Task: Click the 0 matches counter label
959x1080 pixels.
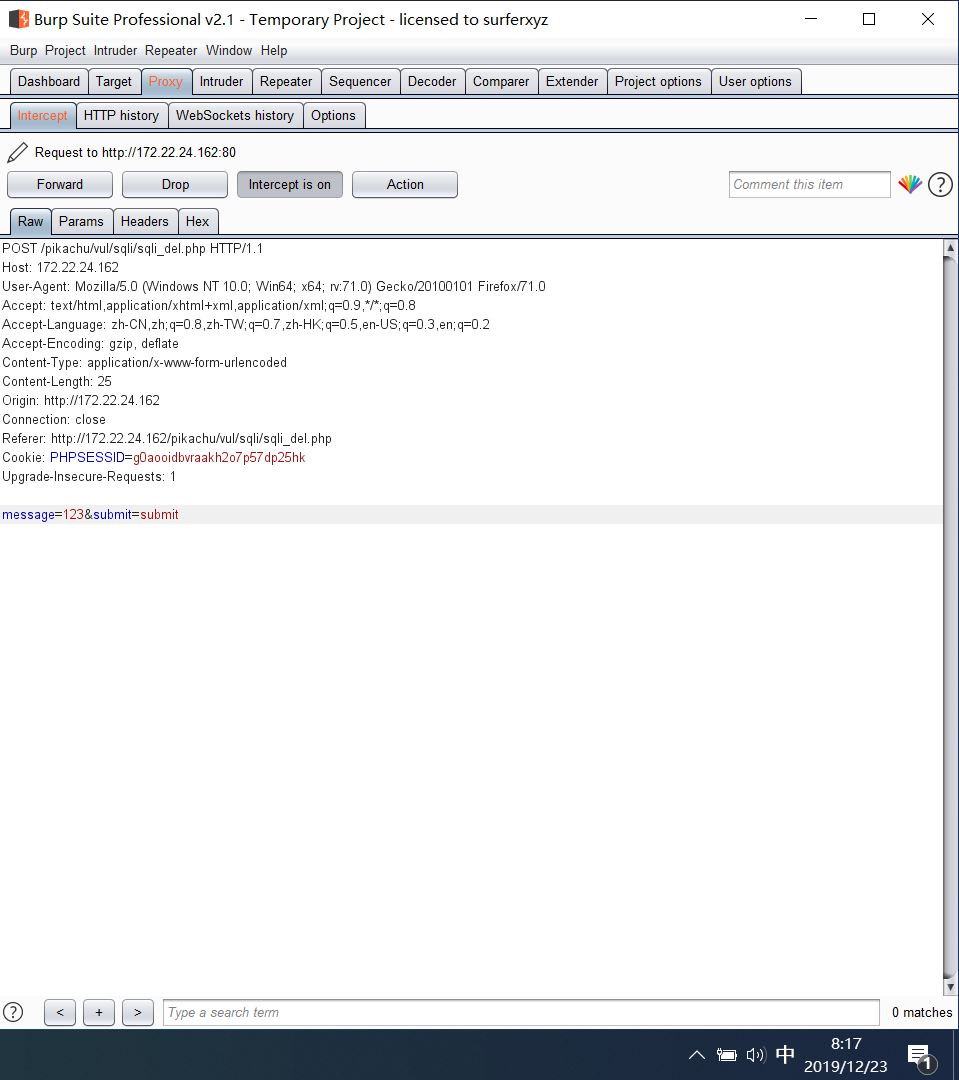Action: pos(922,1012)
